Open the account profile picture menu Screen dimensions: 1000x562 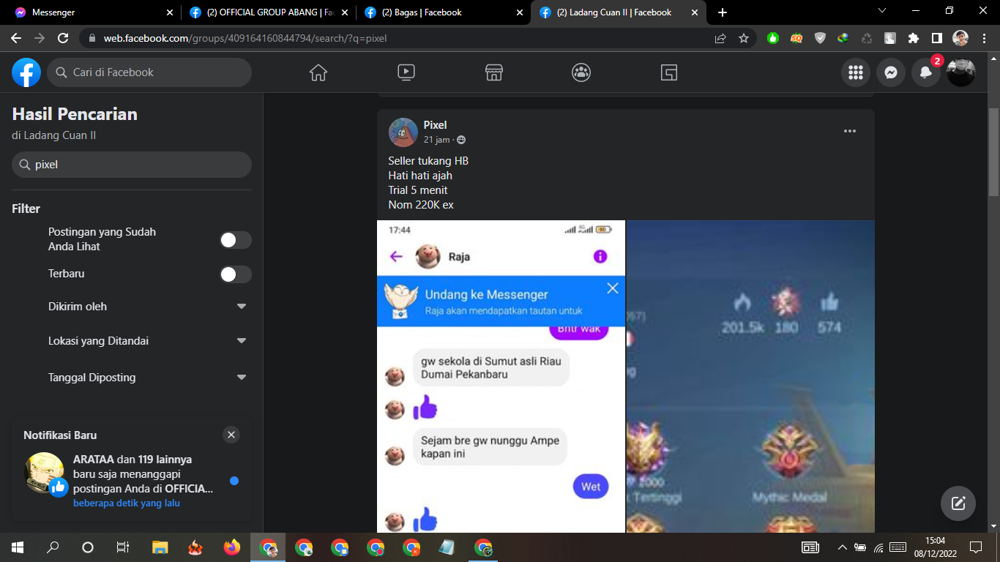[961, 73]
